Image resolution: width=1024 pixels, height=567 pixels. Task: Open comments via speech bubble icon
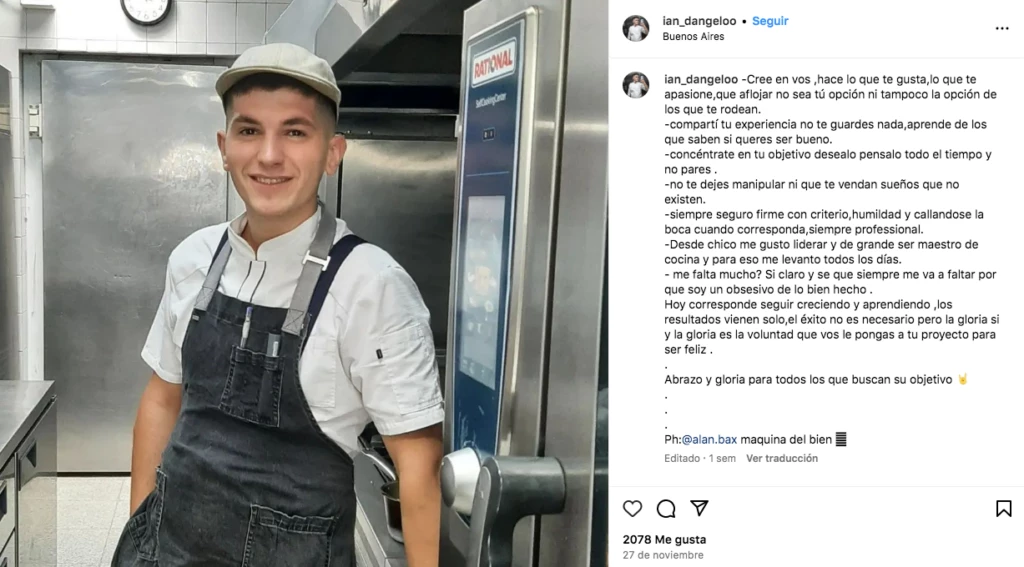coord(666,508)
